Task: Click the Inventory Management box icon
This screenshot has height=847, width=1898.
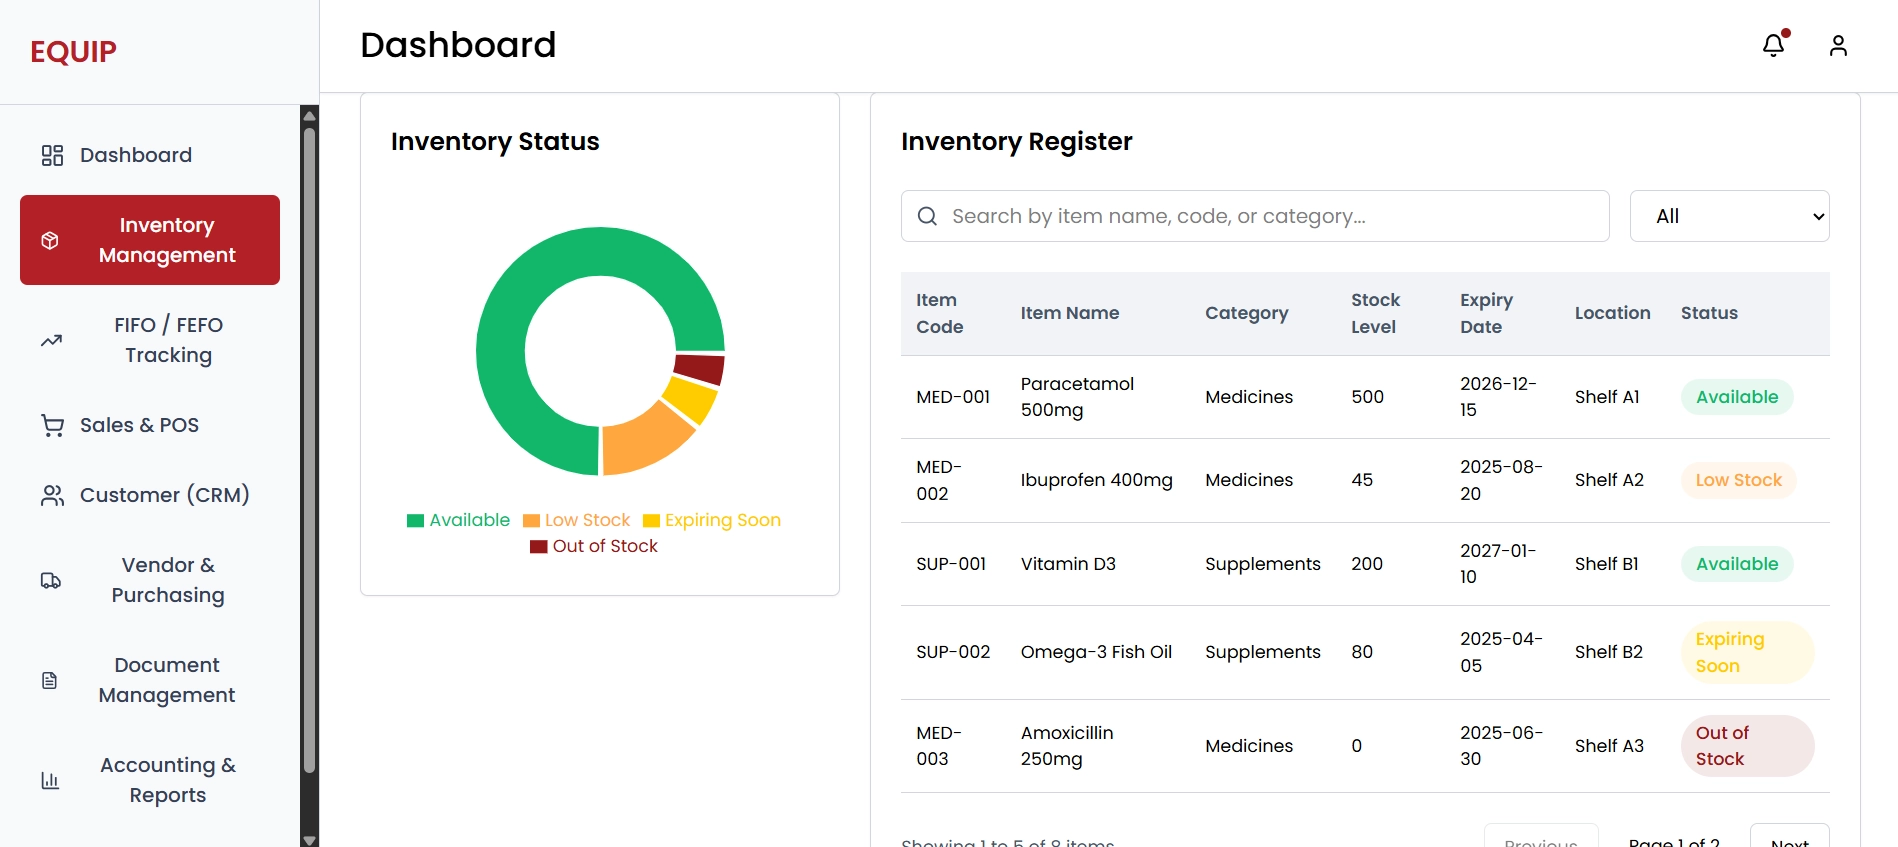Action: click(50, 240)
